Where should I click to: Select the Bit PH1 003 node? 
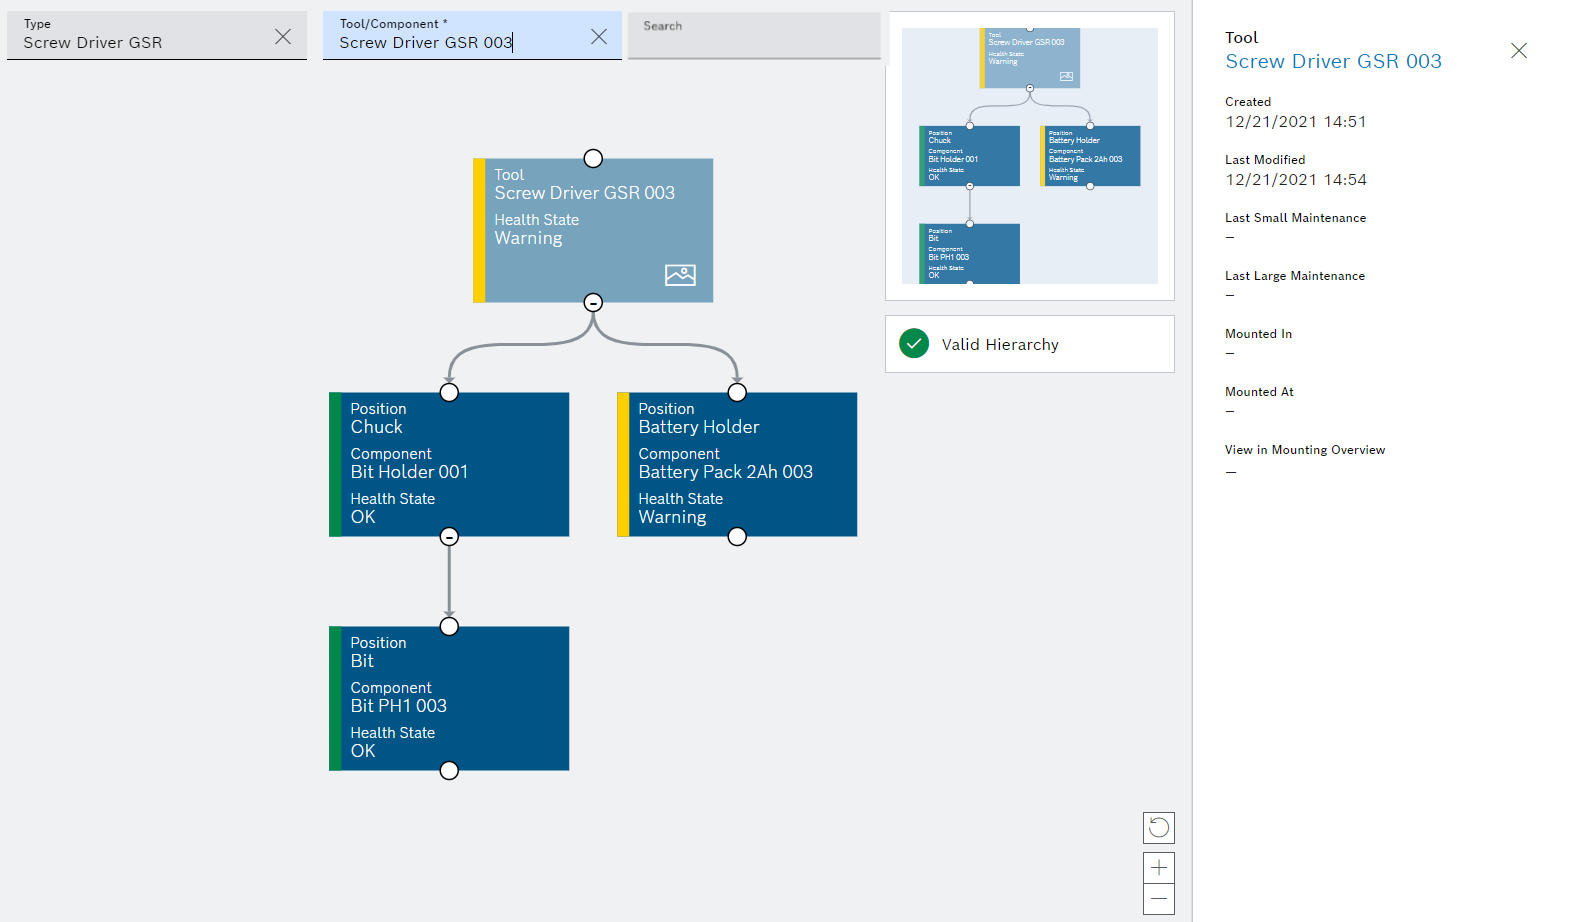(449, 698)
